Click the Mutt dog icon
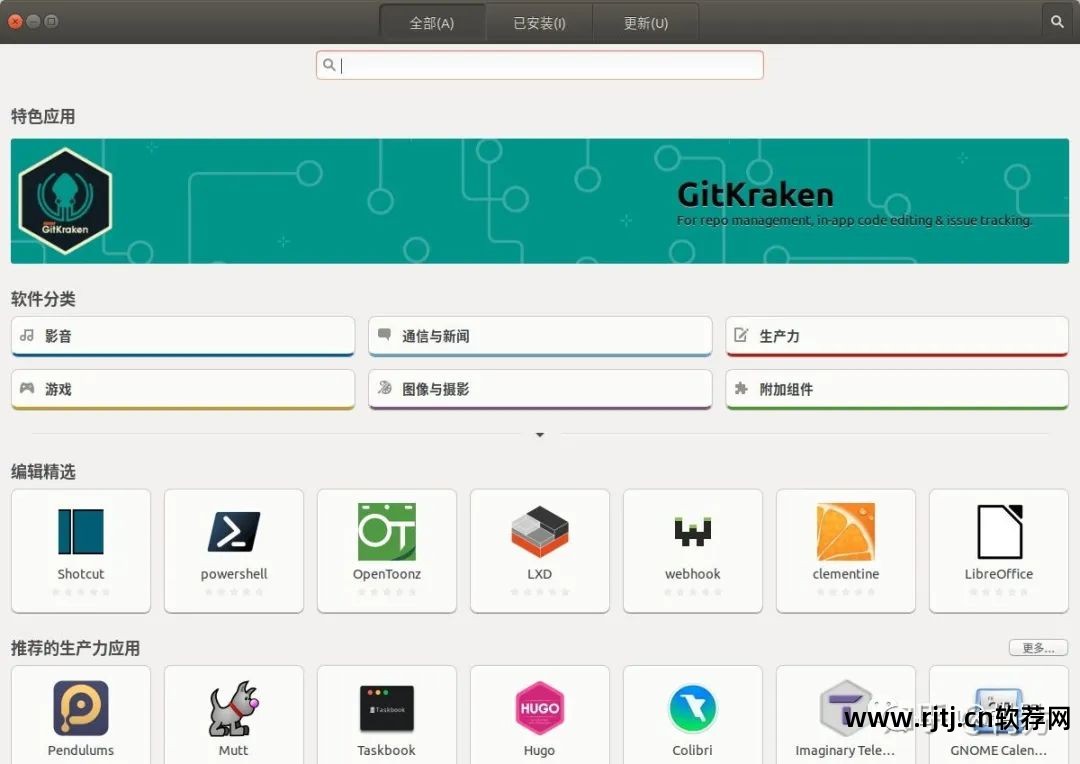 [x=233, y=708]
